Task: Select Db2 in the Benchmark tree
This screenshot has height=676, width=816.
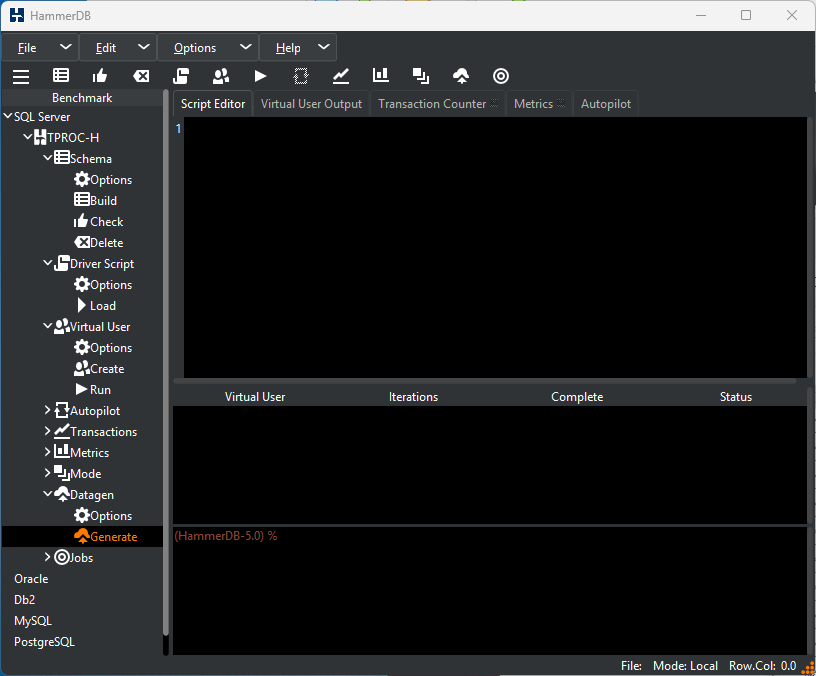Action: point(24,600)
